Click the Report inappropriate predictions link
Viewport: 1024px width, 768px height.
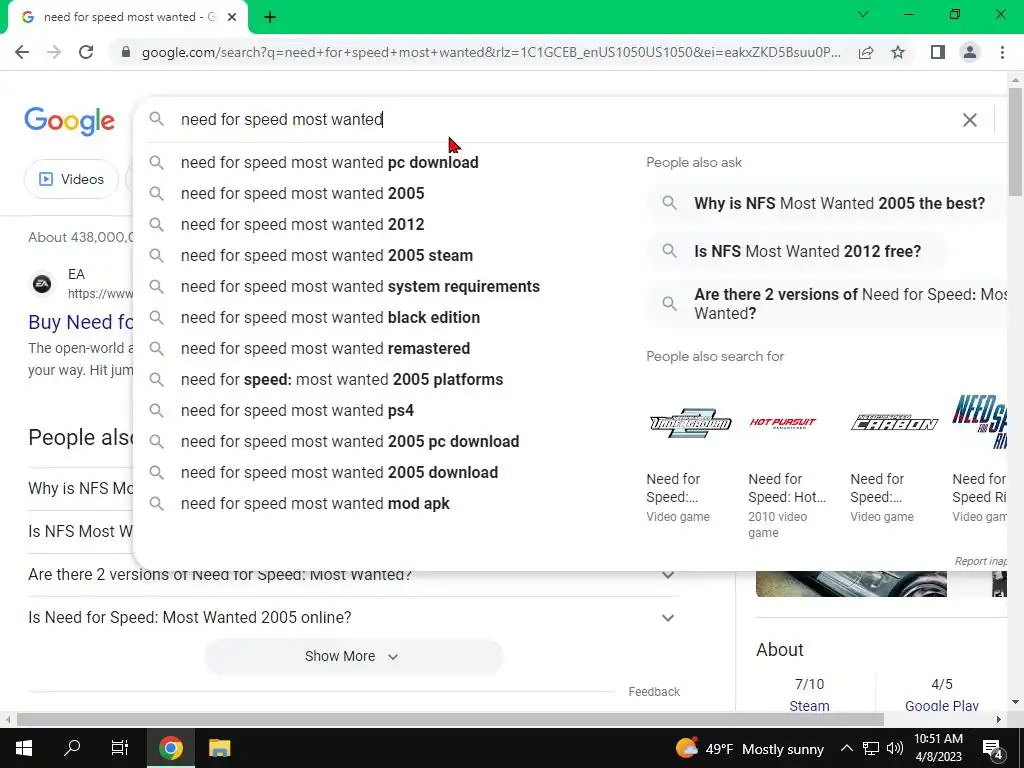(980, 561)
